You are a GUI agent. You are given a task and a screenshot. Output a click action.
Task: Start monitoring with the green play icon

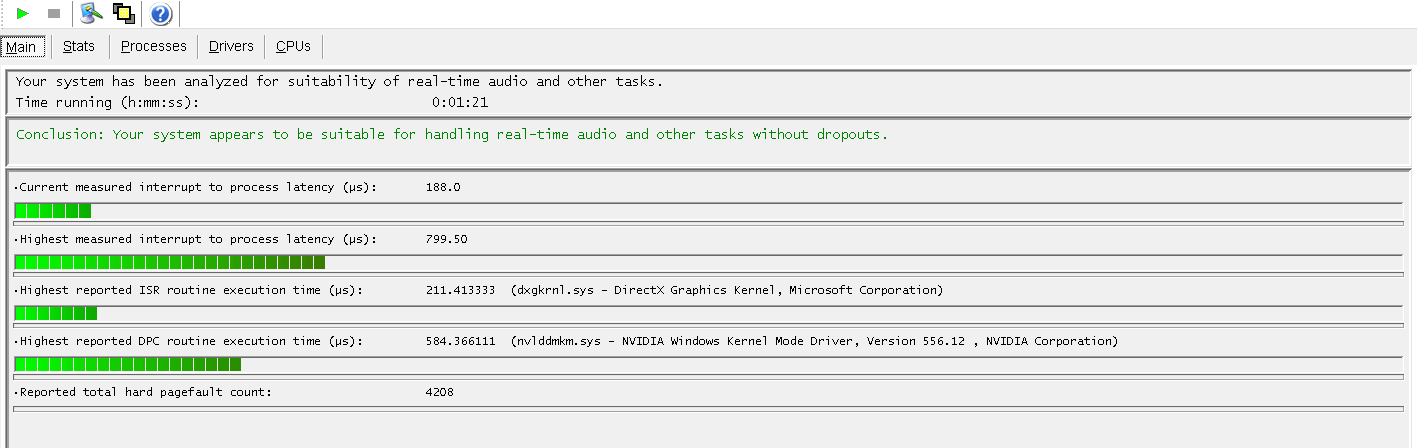(23, 14)
